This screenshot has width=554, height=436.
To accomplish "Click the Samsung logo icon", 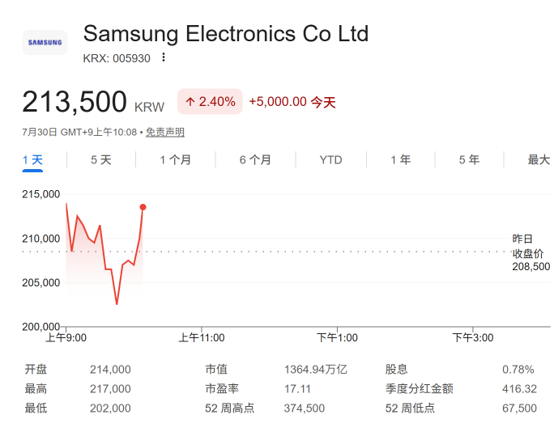I will click(45, 42).
